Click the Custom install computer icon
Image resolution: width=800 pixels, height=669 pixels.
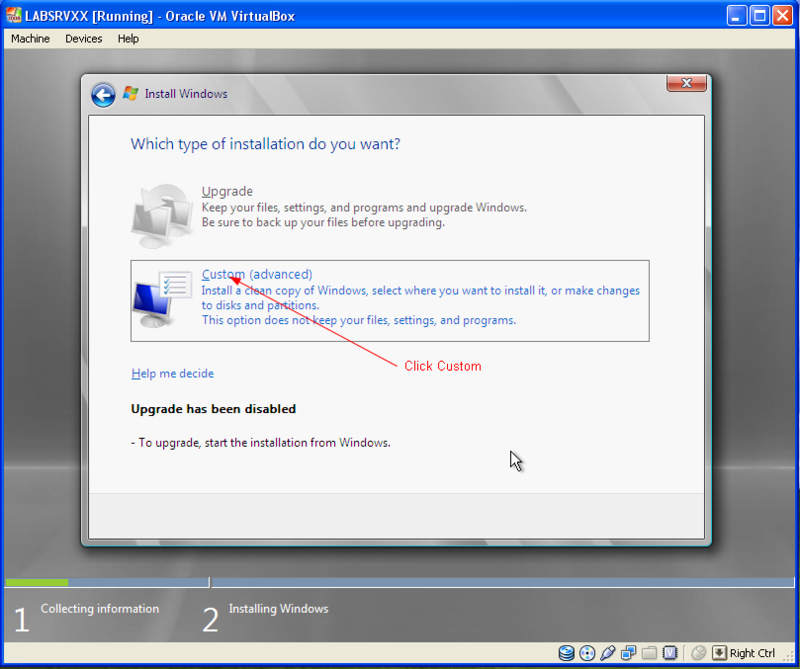162,299
